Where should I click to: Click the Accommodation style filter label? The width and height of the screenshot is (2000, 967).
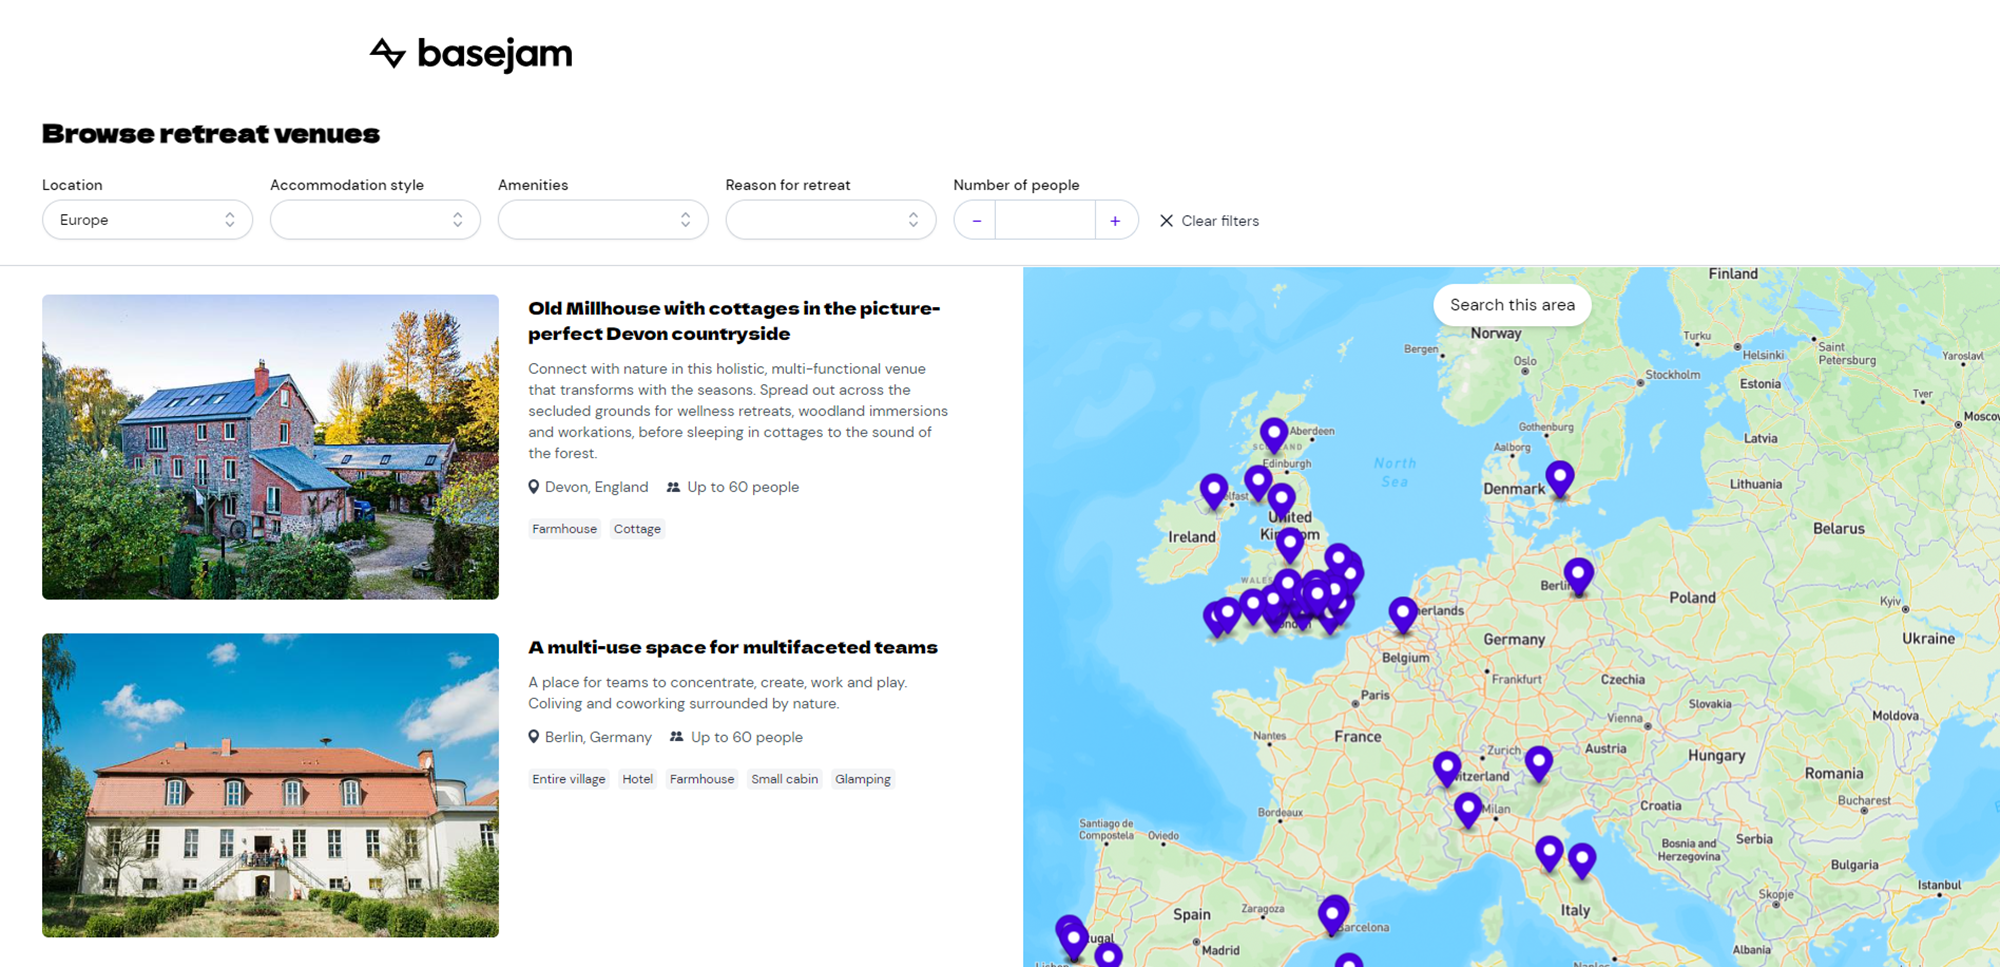click(347, 185)
